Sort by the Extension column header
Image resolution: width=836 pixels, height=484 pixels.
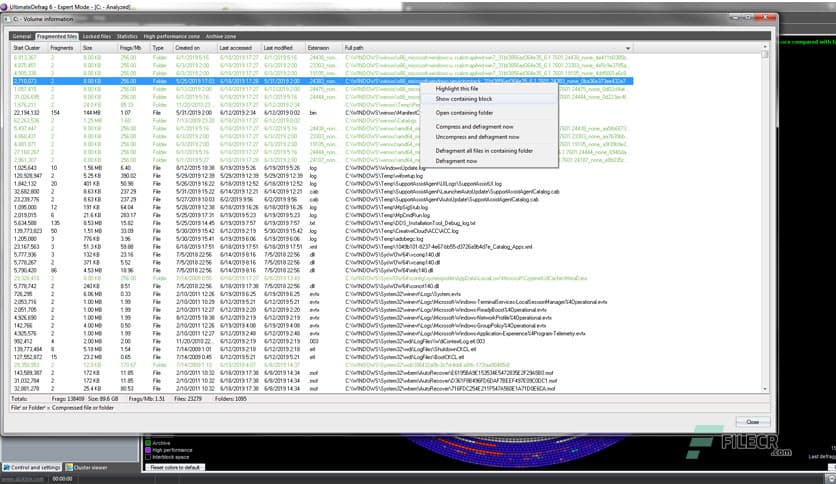pyautogui.click(x=324, y=48)
